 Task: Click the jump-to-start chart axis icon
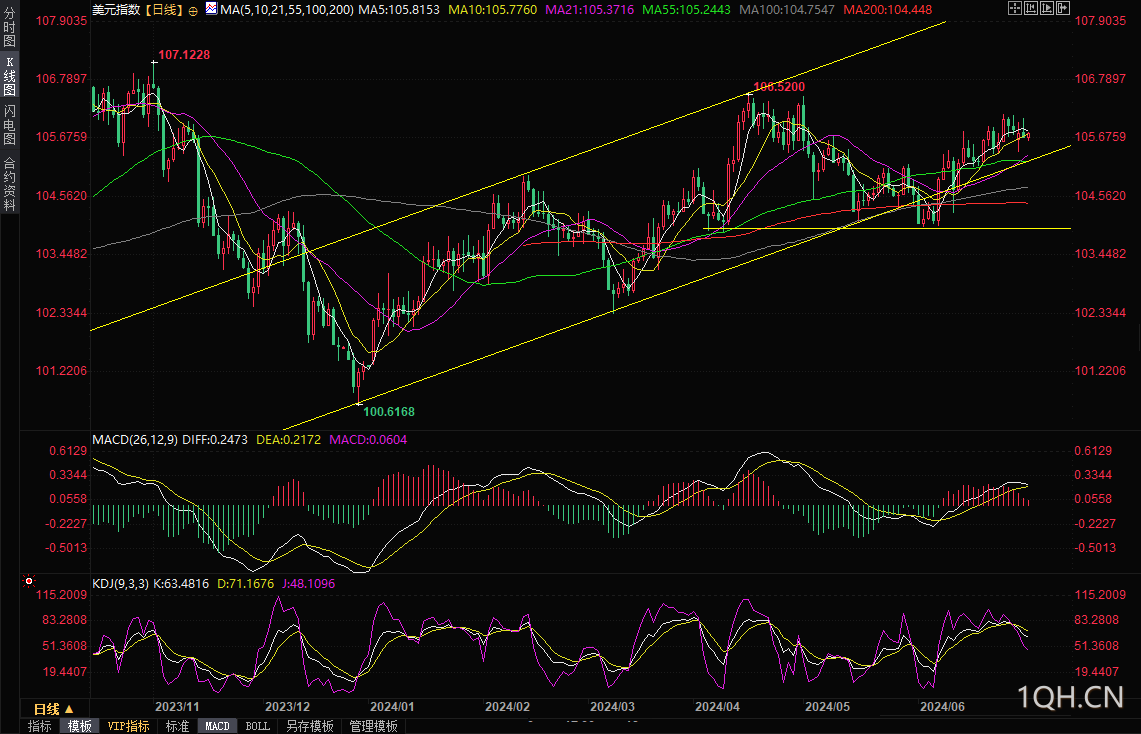click(1030, 8)
